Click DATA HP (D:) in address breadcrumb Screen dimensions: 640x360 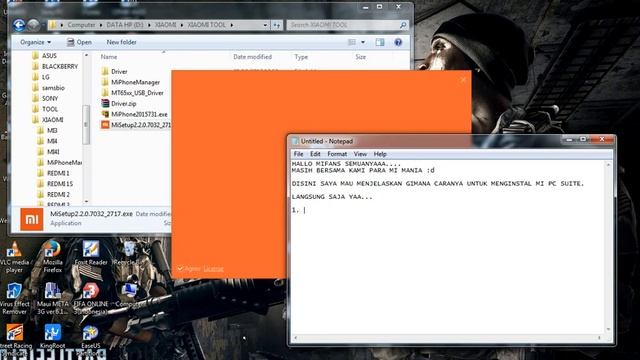(125, 25)
